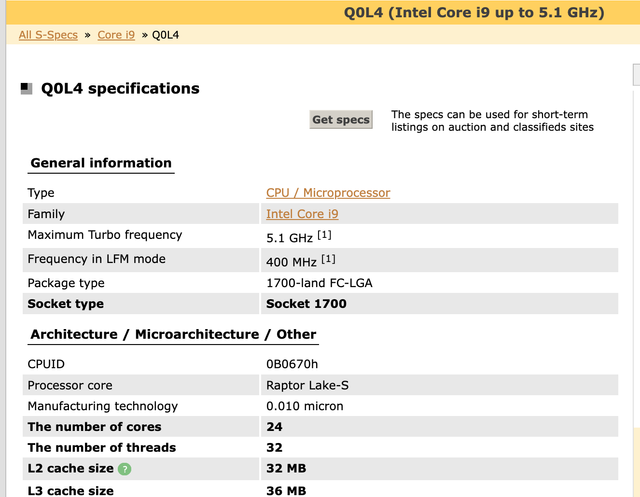The height and width of the screenshot is (497, 640).
Task: Go to the Core i9 breadcrumb link
Action: [x=116, y=35]
